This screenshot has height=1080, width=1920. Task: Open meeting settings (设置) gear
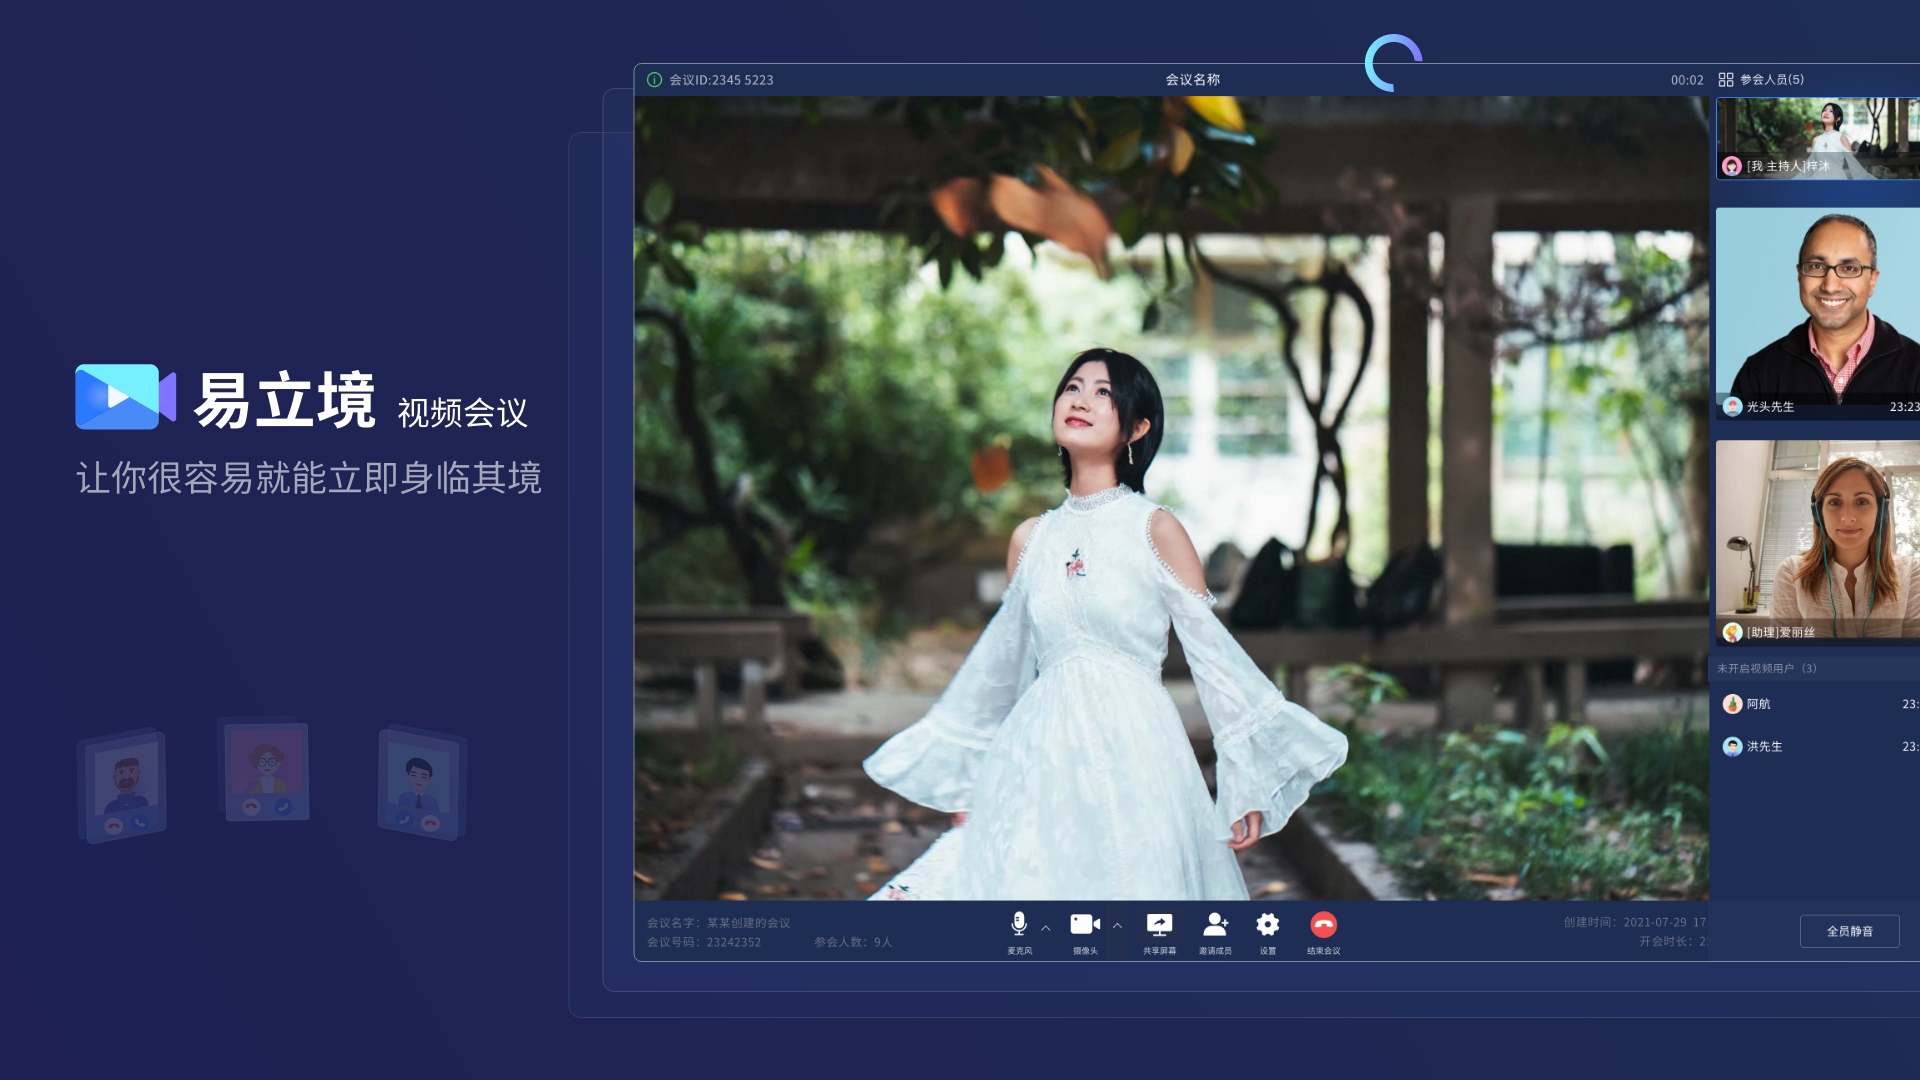tap(1268, 924)
